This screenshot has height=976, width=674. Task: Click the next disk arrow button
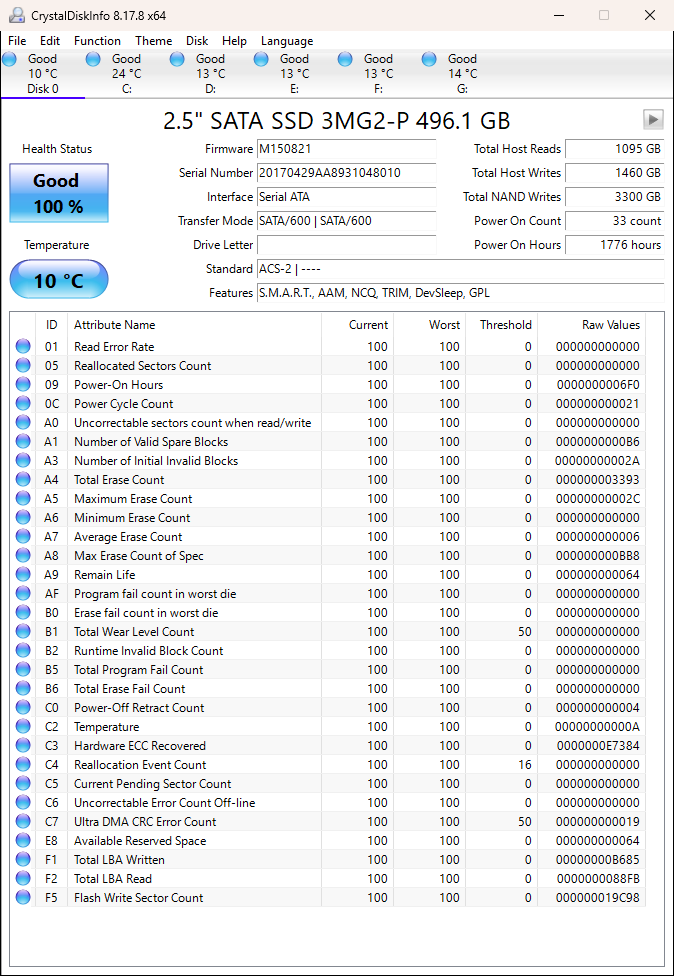[x=653, y=120]
